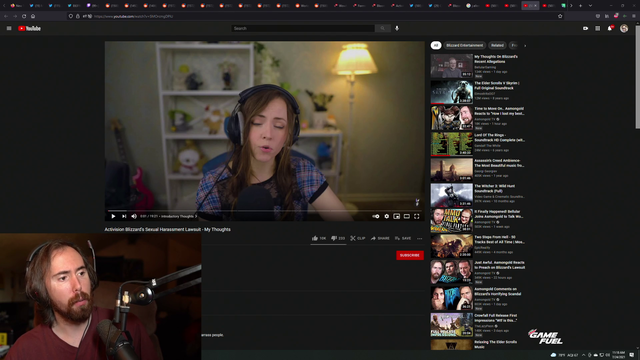The height and width of the screenshot is (360, 640).
Task: Save the video to a playlist
Action: [403, 238]
